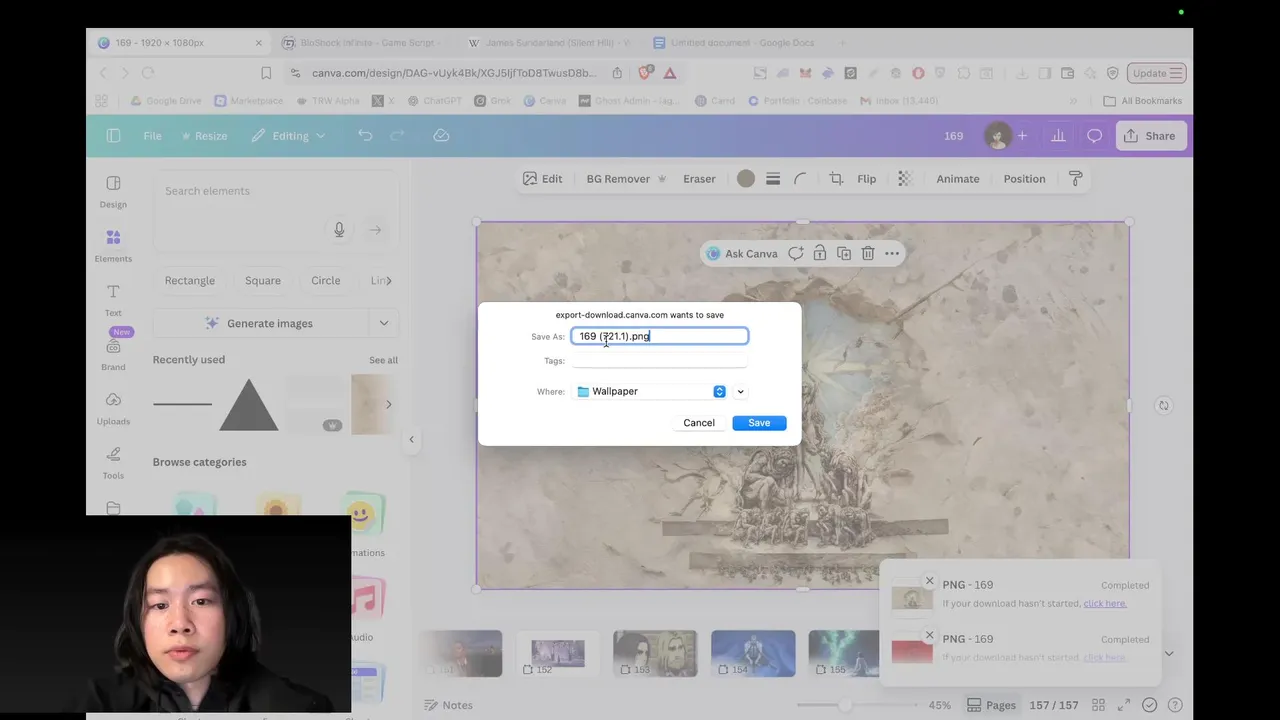Screen dimensions: 1280x720
Task: Expand the save dialog with chevron button
Action: pos(740,392)
